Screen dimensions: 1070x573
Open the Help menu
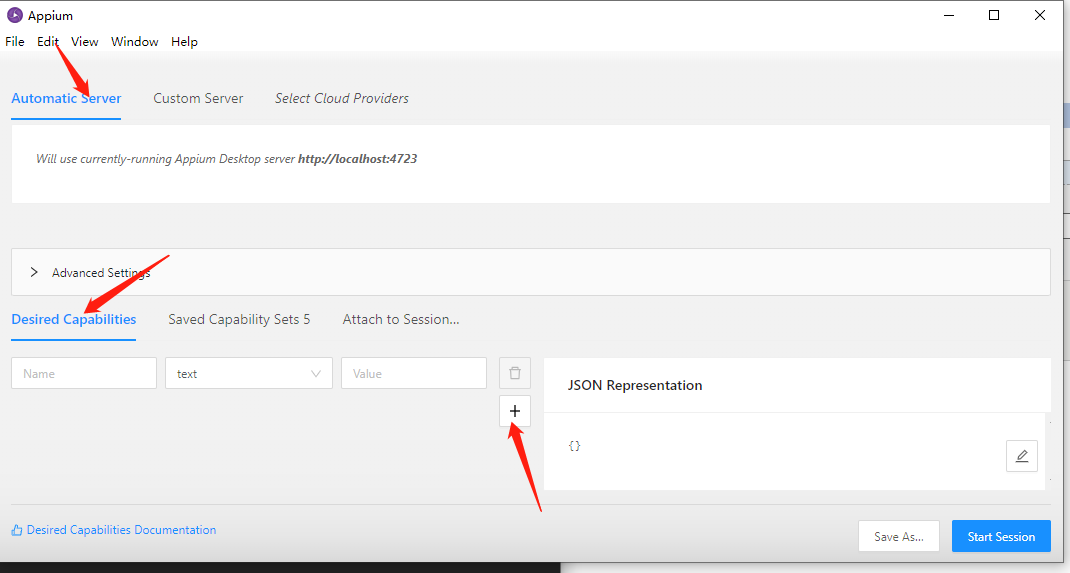click(x=184, y=41)
